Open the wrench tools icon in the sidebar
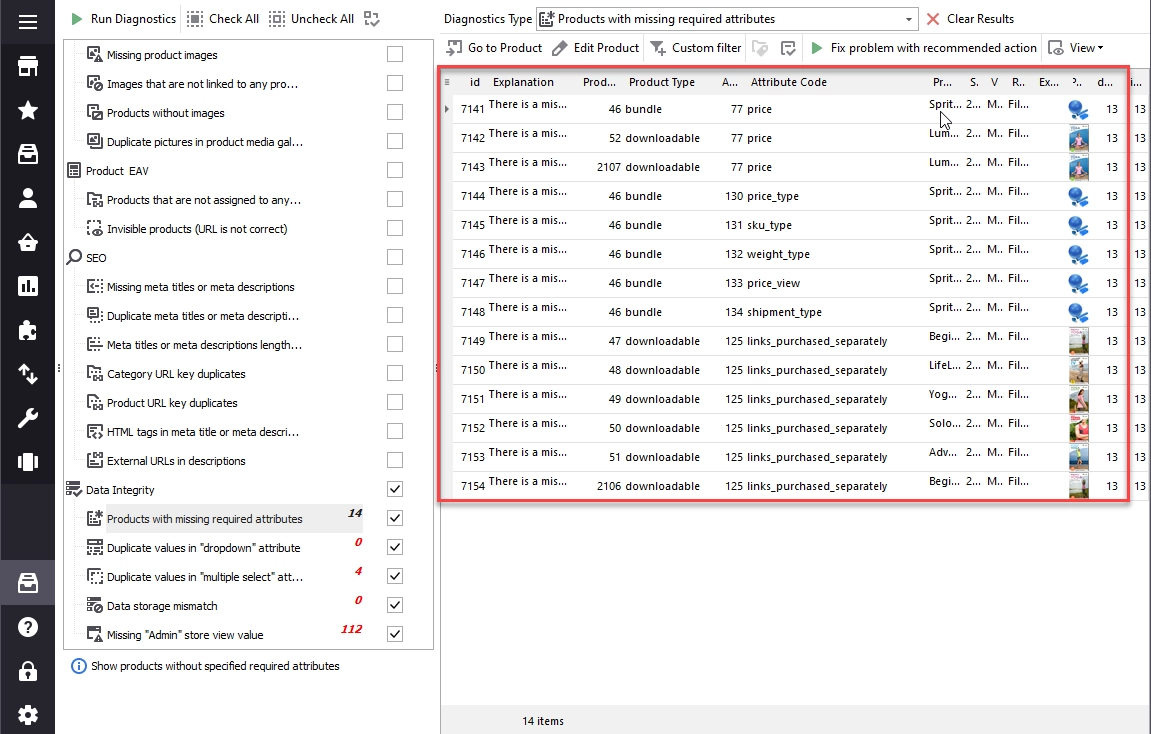Viewport: 1151px width, 734px height. (x=28, y=418)
